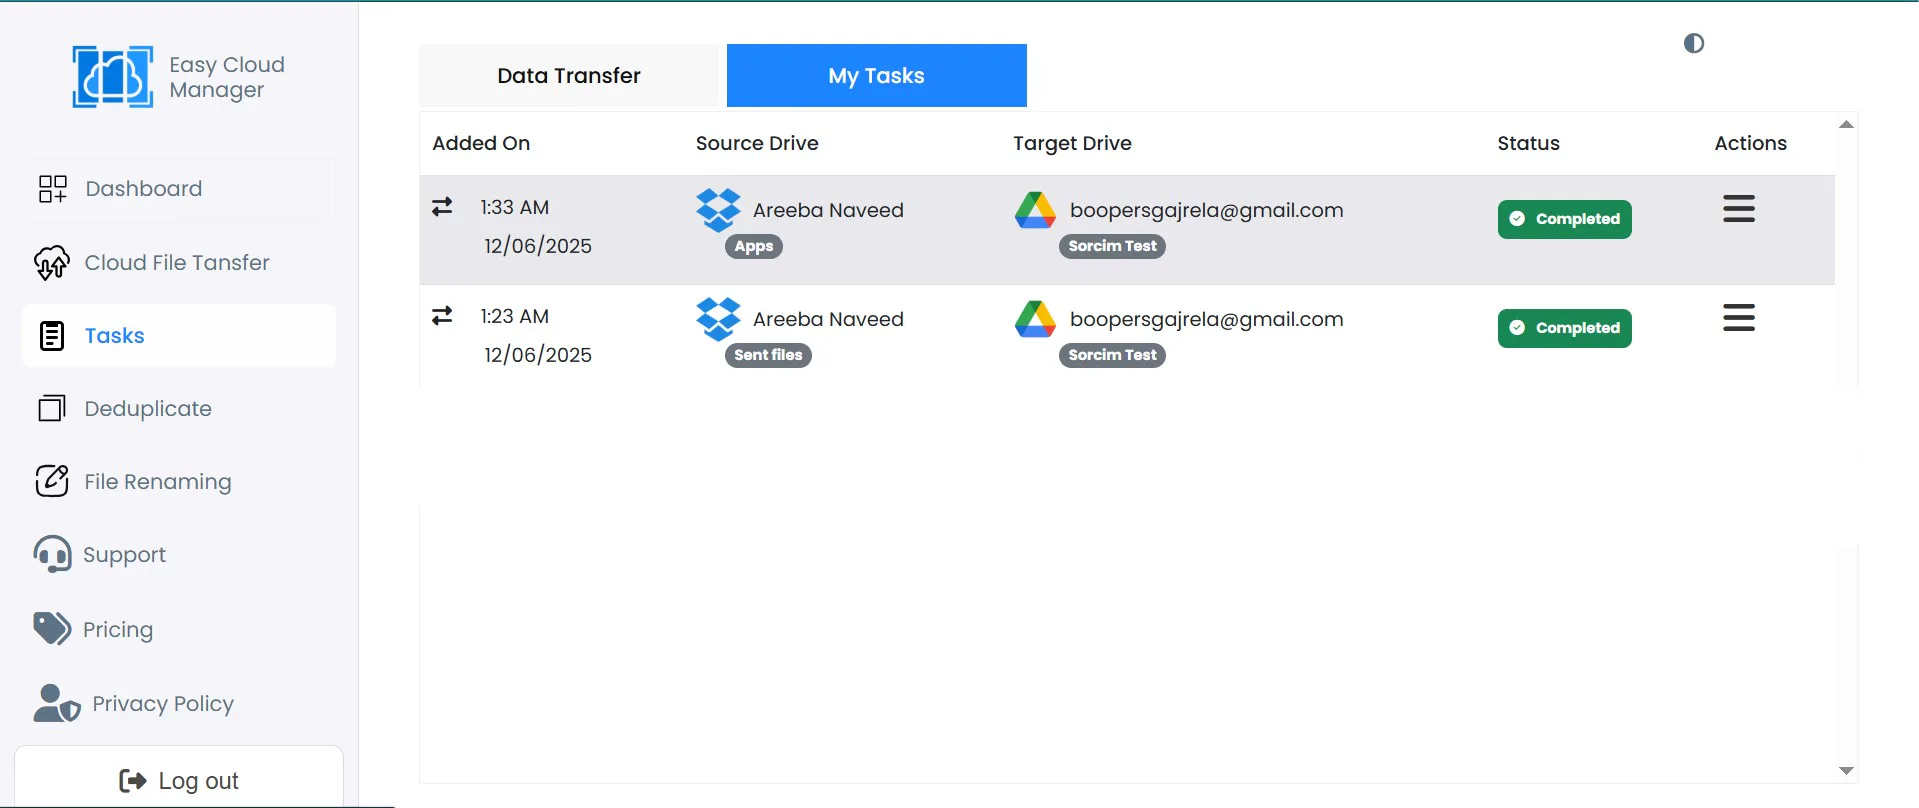Click the Status column header

[x=1528, y=143]
